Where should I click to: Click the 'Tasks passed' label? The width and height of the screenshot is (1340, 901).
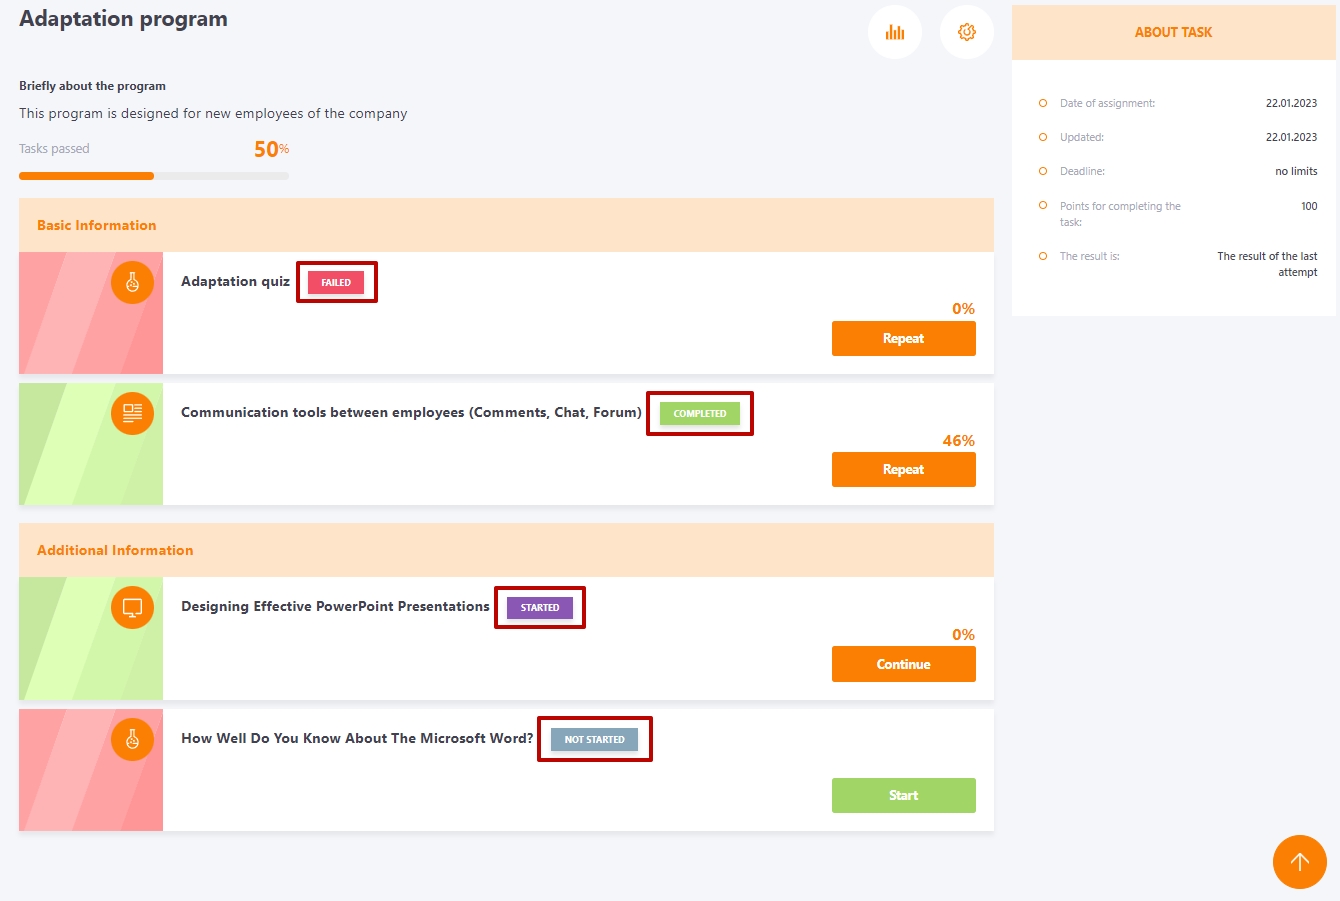click(54, 149)
